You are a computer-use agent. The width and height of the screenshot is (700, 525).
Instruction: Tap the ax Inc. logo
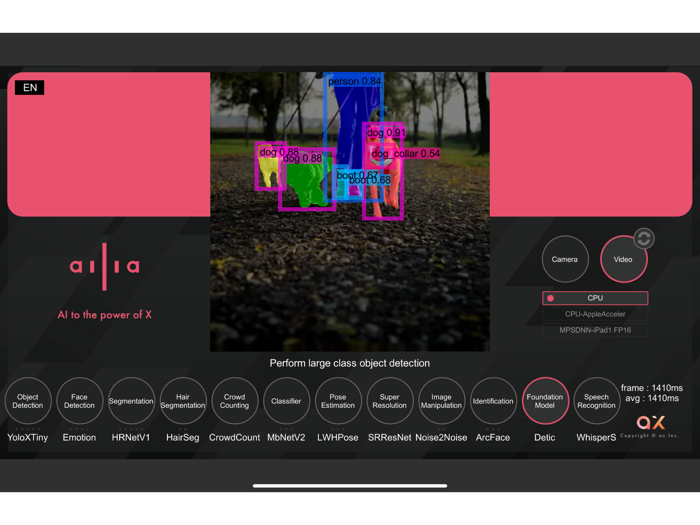coord(650,422)
